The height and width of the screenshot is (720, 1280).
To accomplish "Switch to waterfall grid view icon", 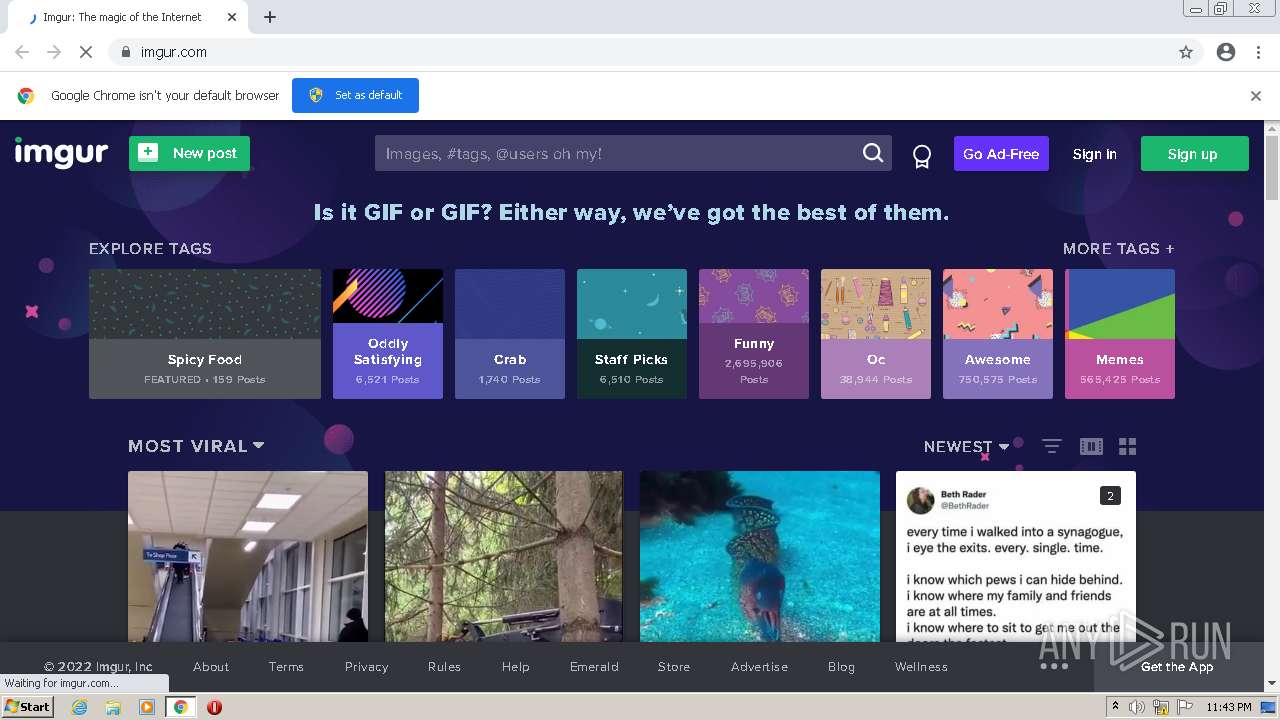I will 1127,446.
